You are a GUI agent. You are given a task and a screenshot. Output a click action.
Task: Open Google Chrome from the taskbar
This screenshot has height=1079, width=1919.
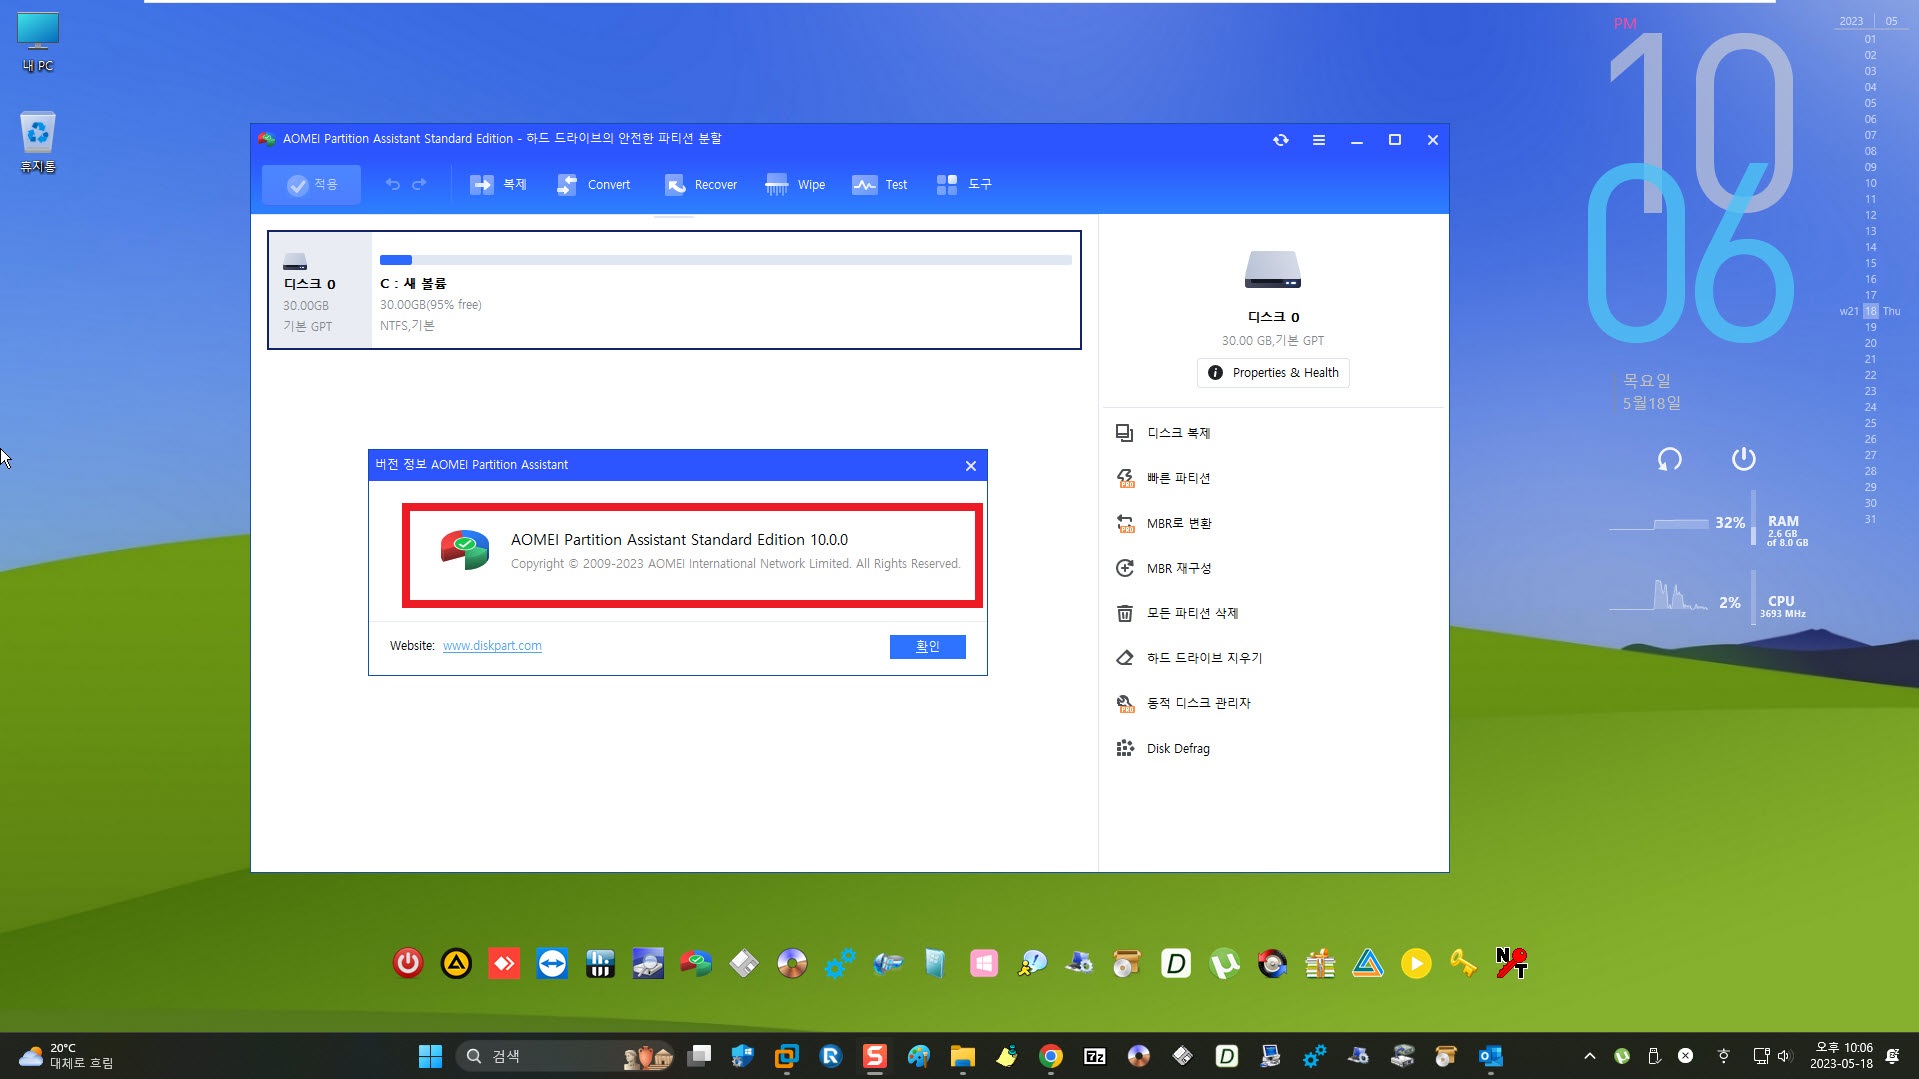1051,1056
